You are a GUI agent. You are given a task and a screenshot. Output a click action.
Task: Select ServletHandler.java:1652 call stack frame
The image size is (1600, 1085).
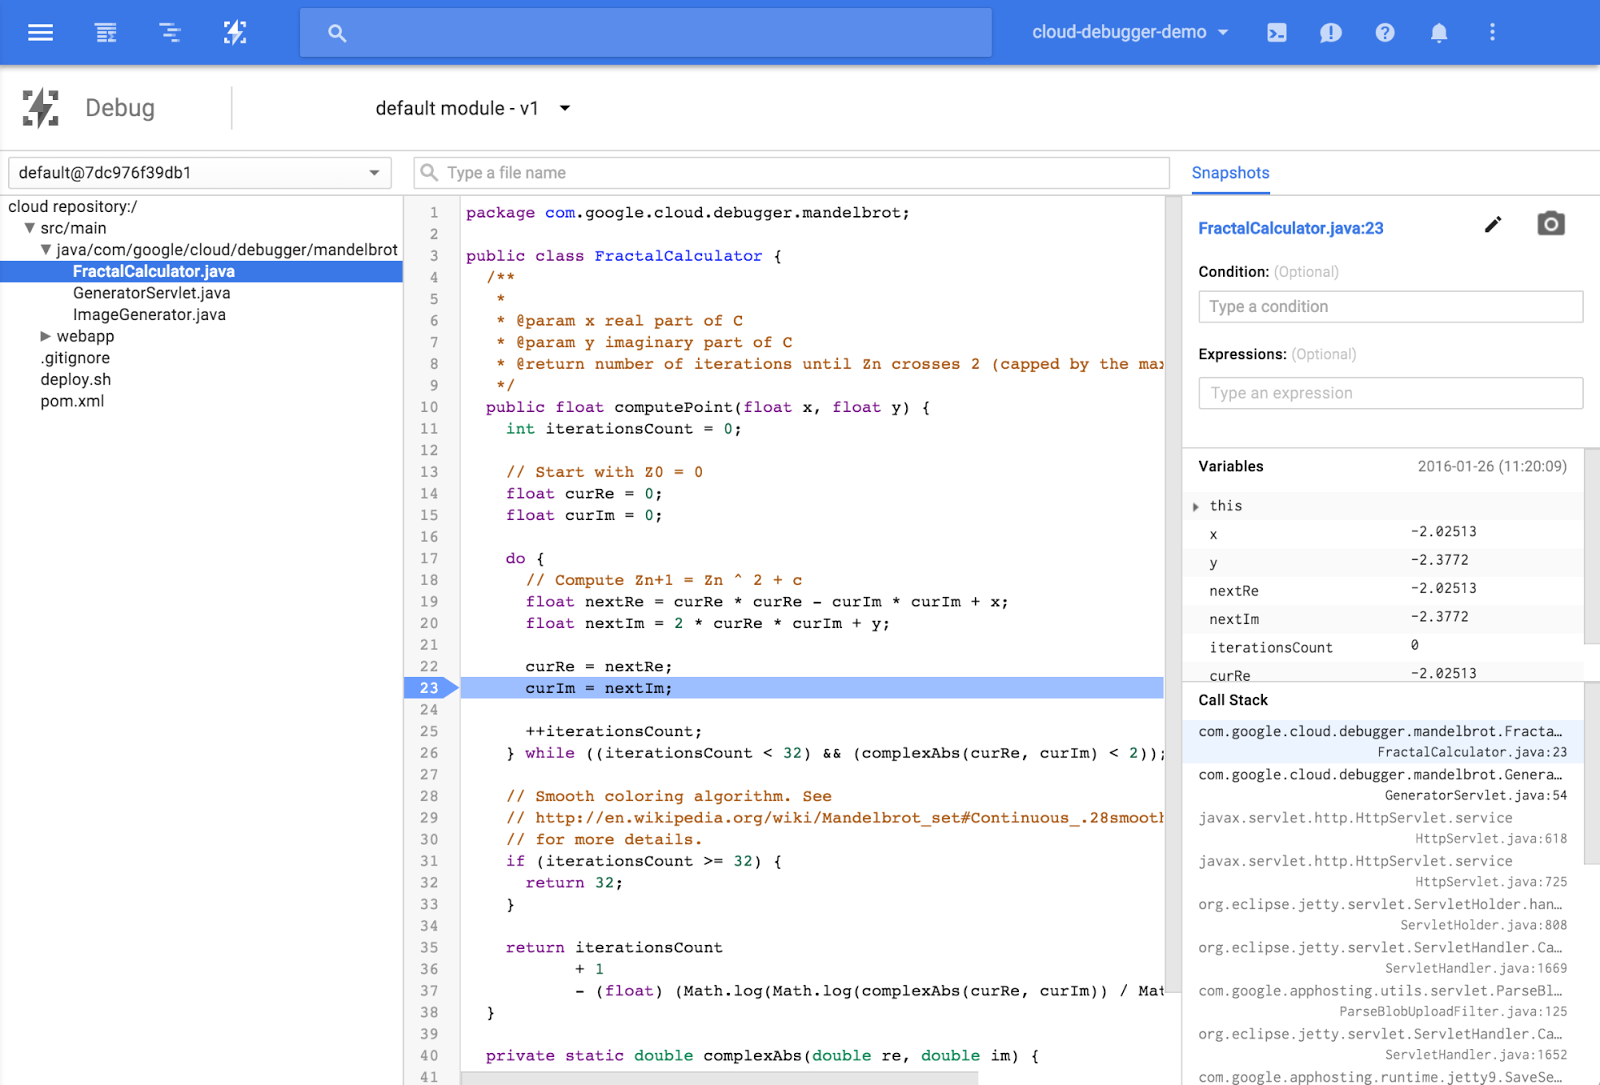(1383, 1044)
